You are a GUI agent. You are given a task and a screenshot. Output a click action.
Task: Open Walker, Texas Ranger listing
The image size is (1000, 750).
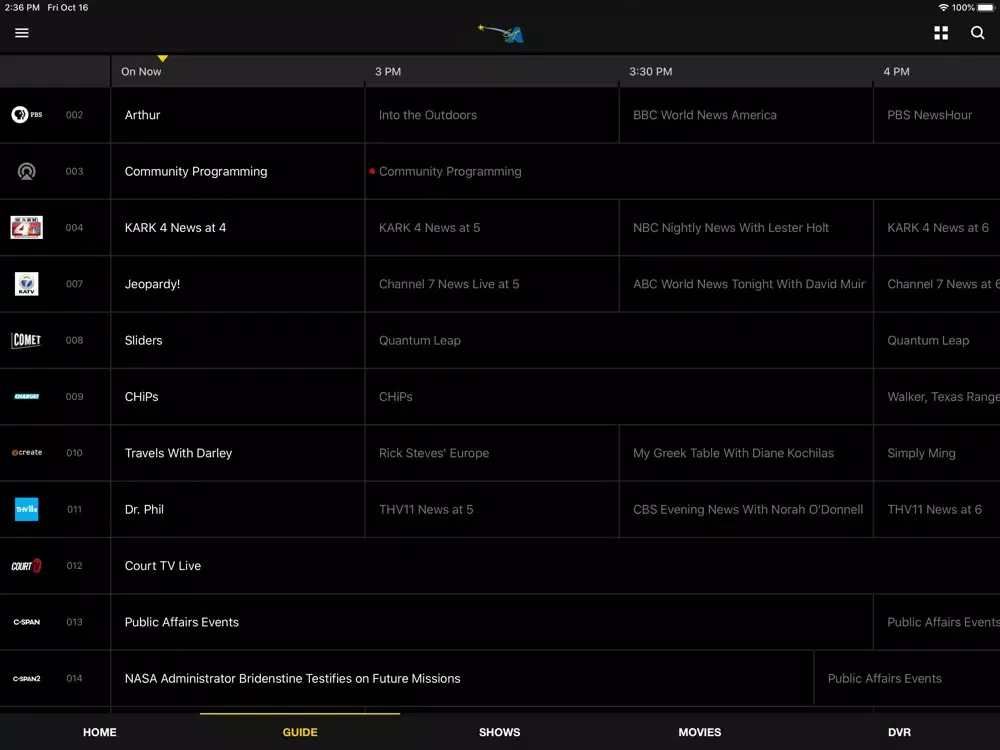937,397
